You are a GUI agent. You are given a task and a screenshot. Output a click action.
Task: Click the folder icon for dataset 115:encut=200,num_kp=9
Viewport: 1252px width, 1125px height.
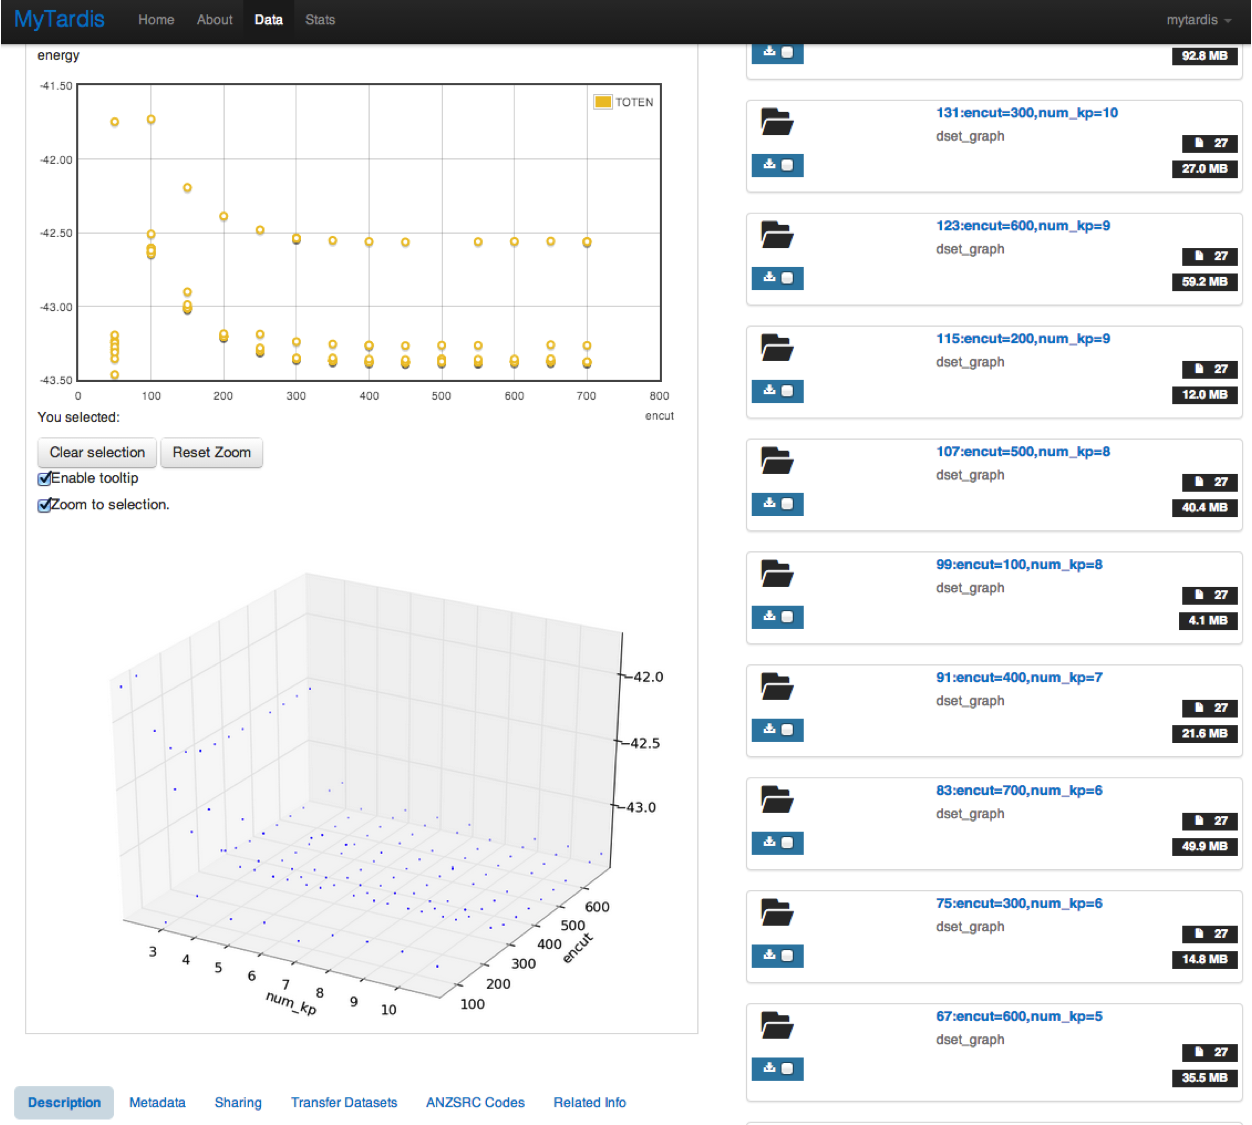(777, 348)
